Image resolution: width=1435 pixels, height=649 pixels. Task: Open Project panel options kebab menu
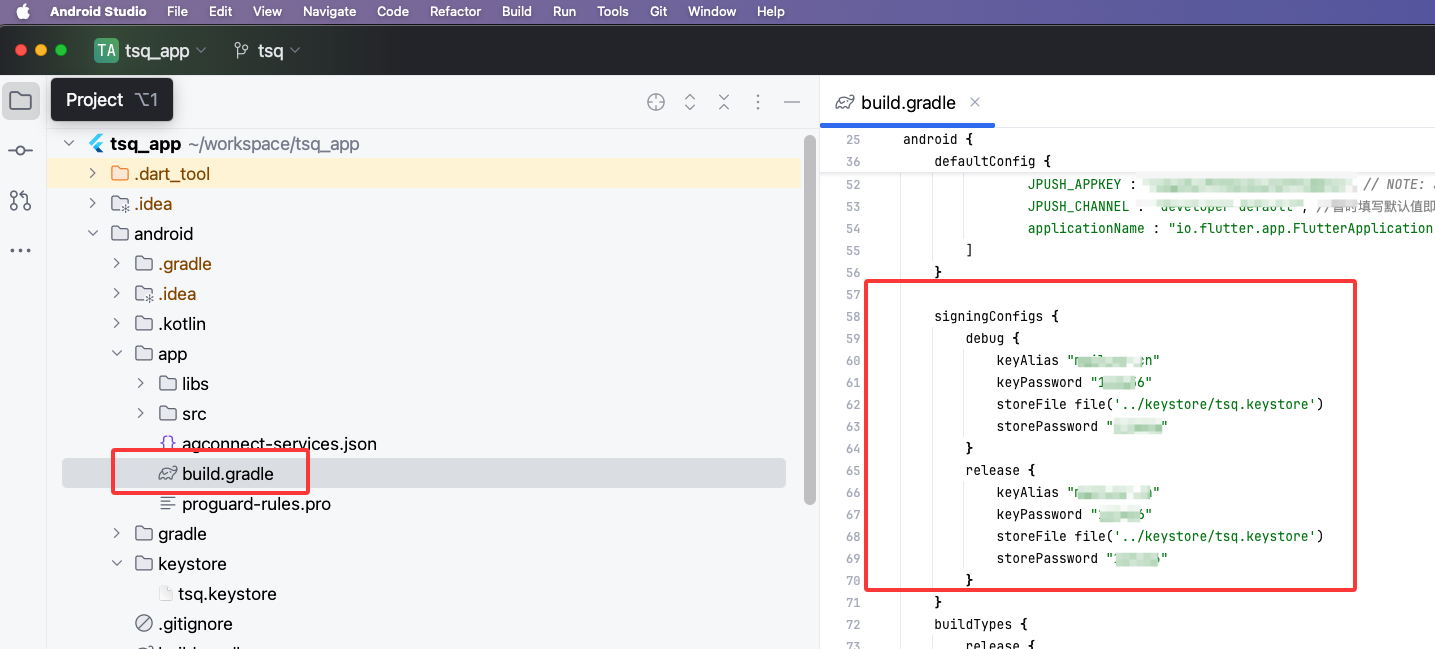click(x=758, y=102)
